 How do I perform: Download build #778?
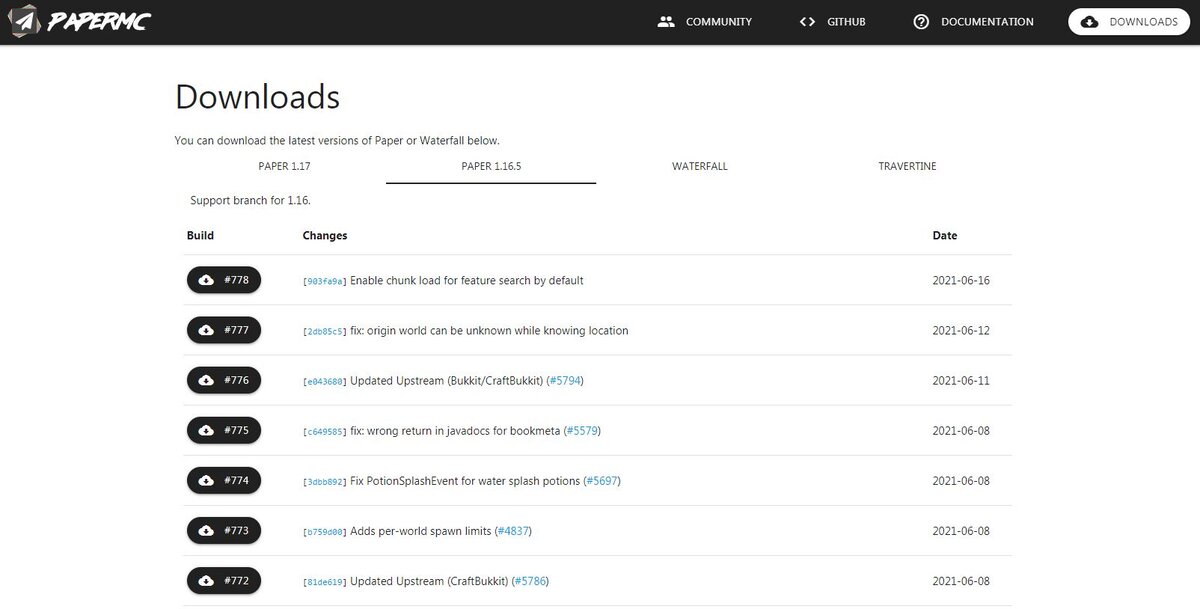click(224, 280)
